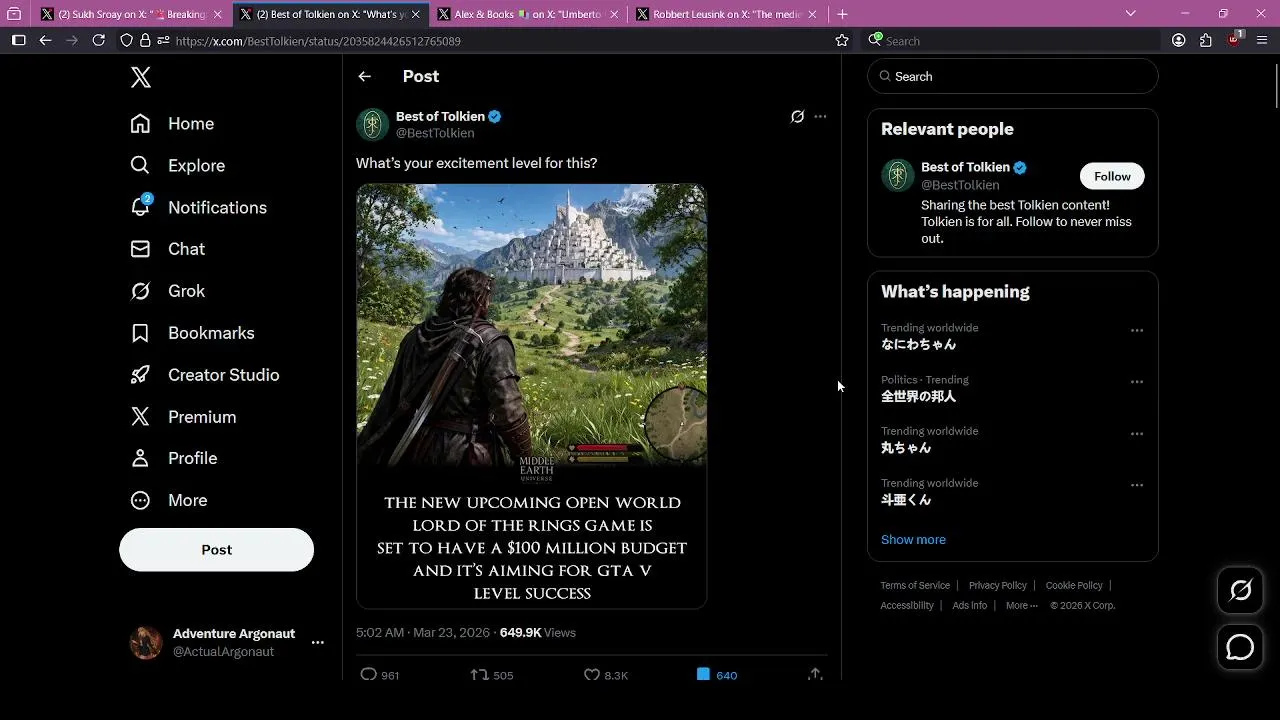The image size is (1280, 720).
Task: List all tabs dropdown arrow
Action: [1131, 14]
